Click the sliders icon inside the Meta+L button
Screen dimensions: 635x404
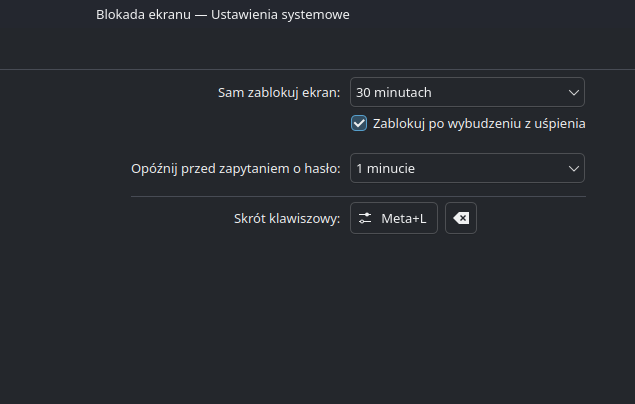pyautogui.click(x=365, y=218)
